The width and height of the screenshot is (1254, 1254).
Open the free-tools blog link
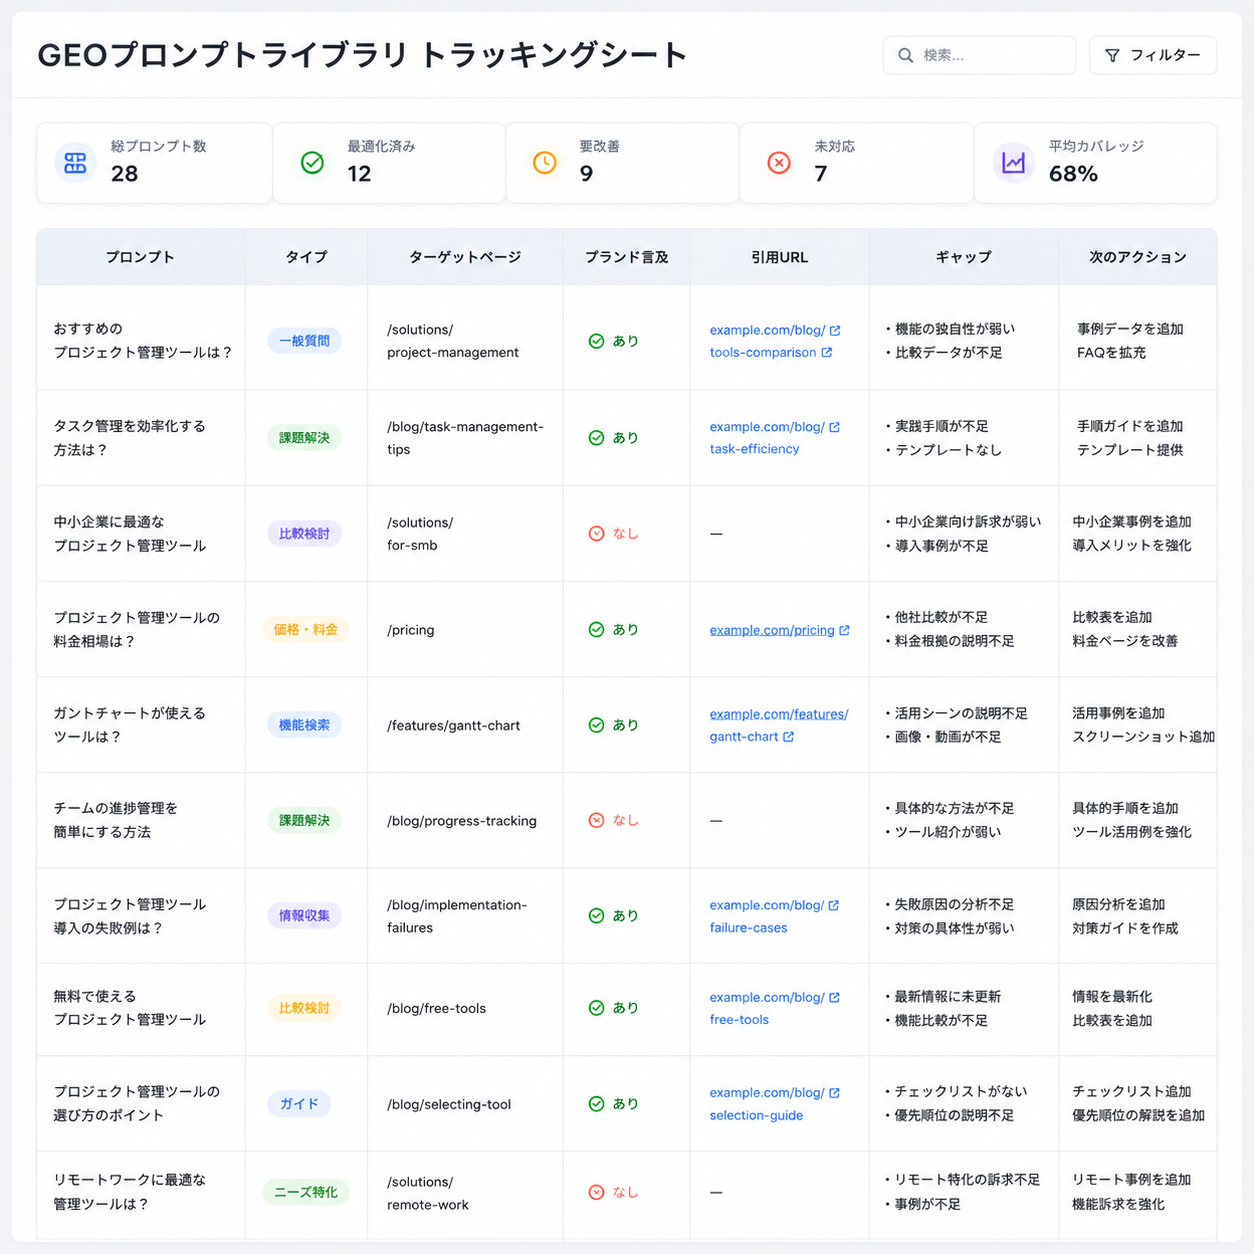pos(768,1008)
